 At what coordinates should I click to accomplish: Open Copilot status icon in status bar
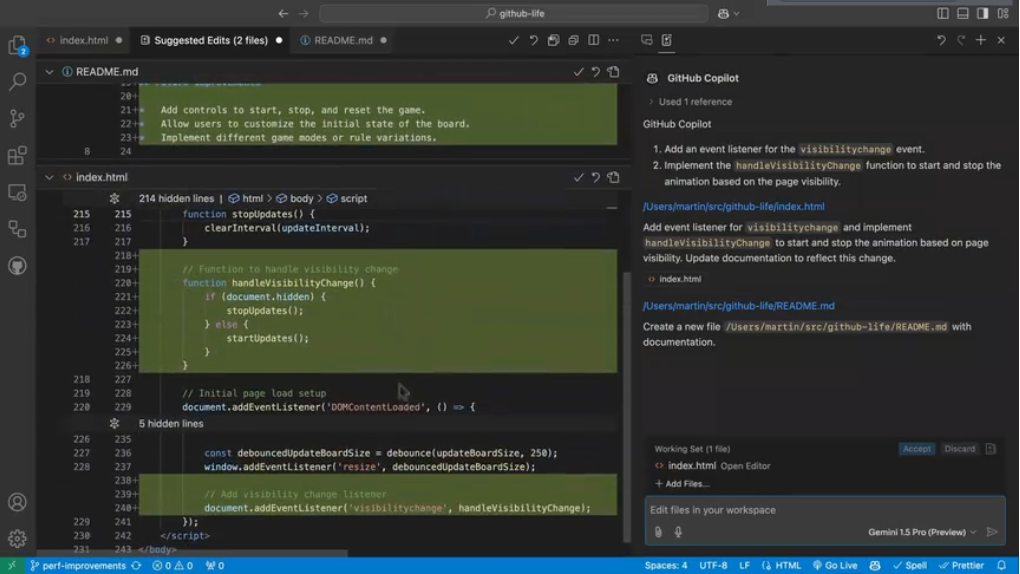pyautogui.click(x=875, y=566)
